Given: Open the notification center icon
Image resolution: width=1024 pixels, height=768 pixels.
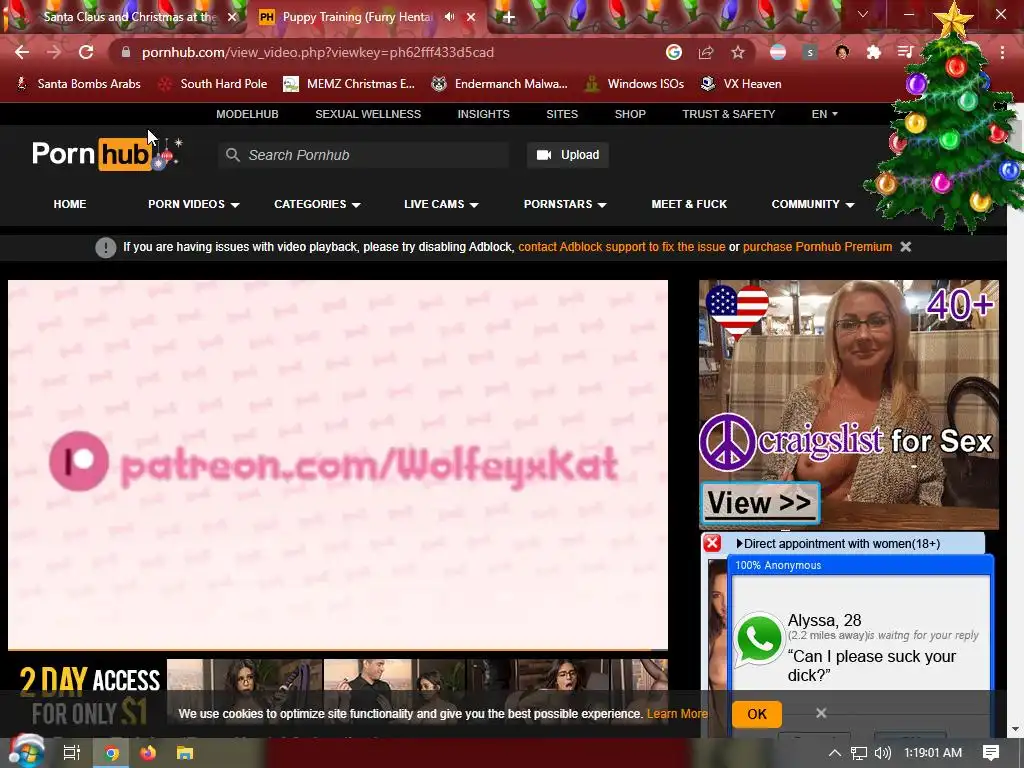Looking at the screenshot, I should pyautogui.click(x=991, y=753).
